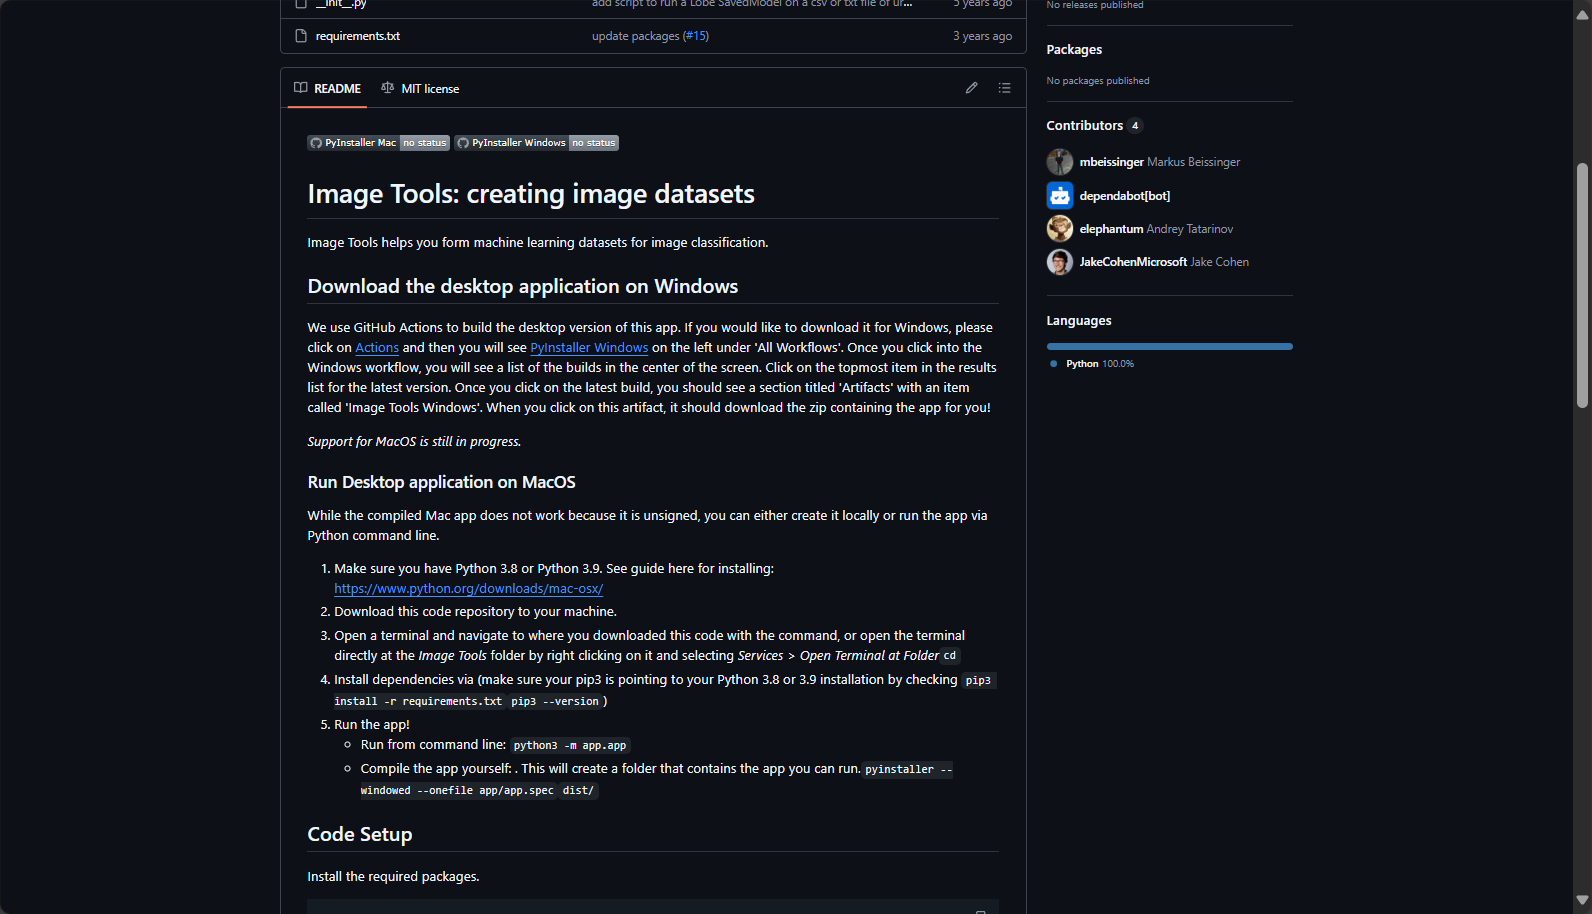This screenshot has height=914, width=1592.
Task: Open JakeCohenMicrosoft contributor profile
Action: pos(1133,262)
